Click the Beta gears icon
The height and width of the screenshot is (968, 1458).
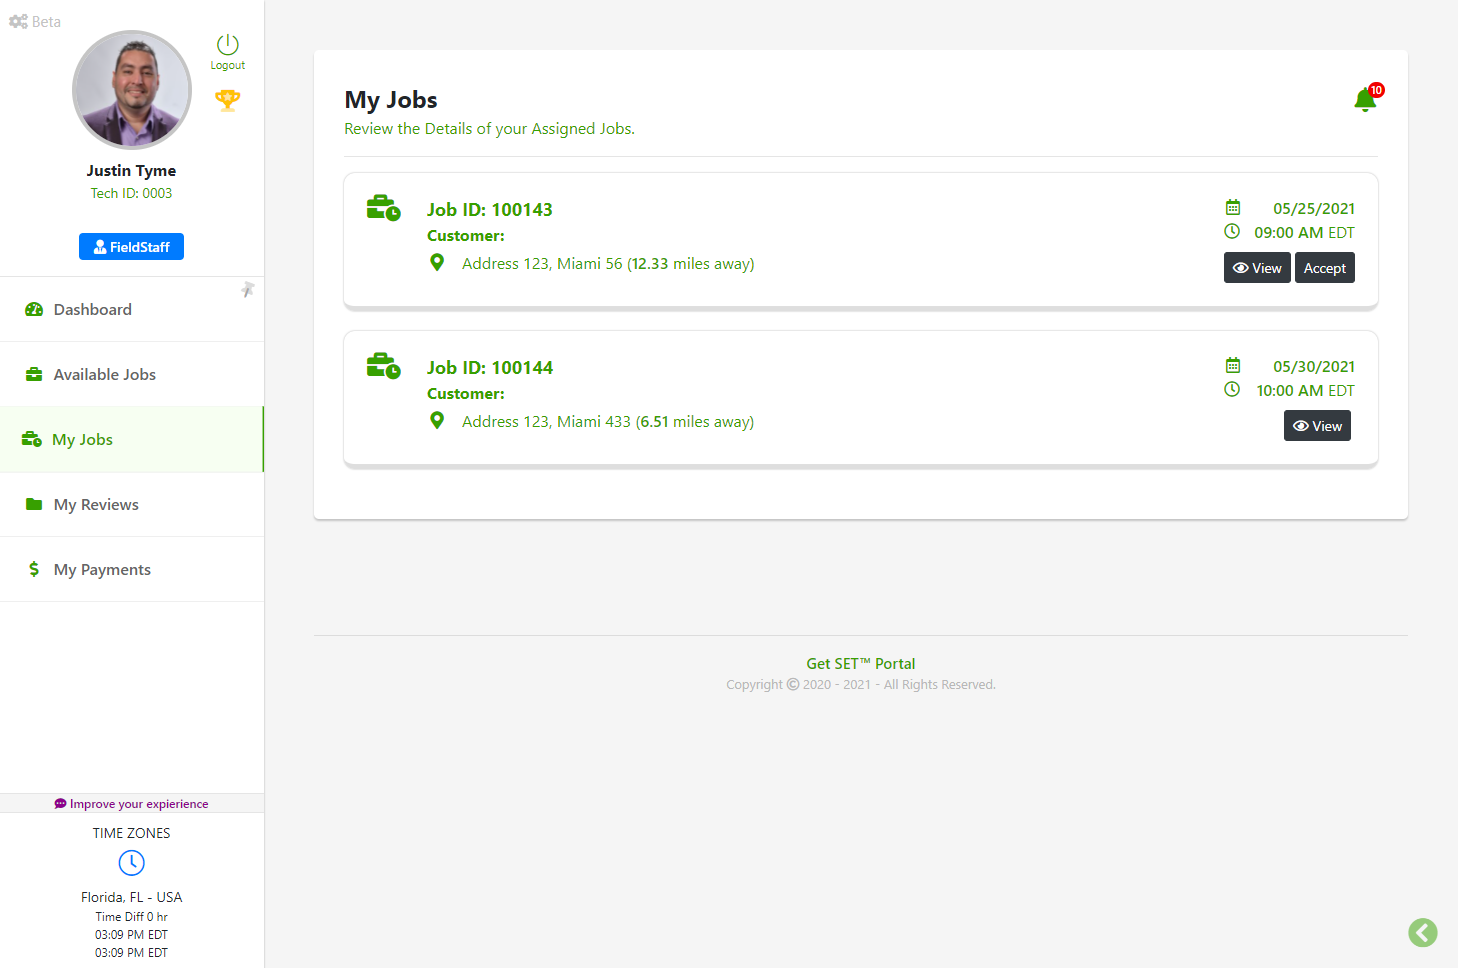(18, 21)
